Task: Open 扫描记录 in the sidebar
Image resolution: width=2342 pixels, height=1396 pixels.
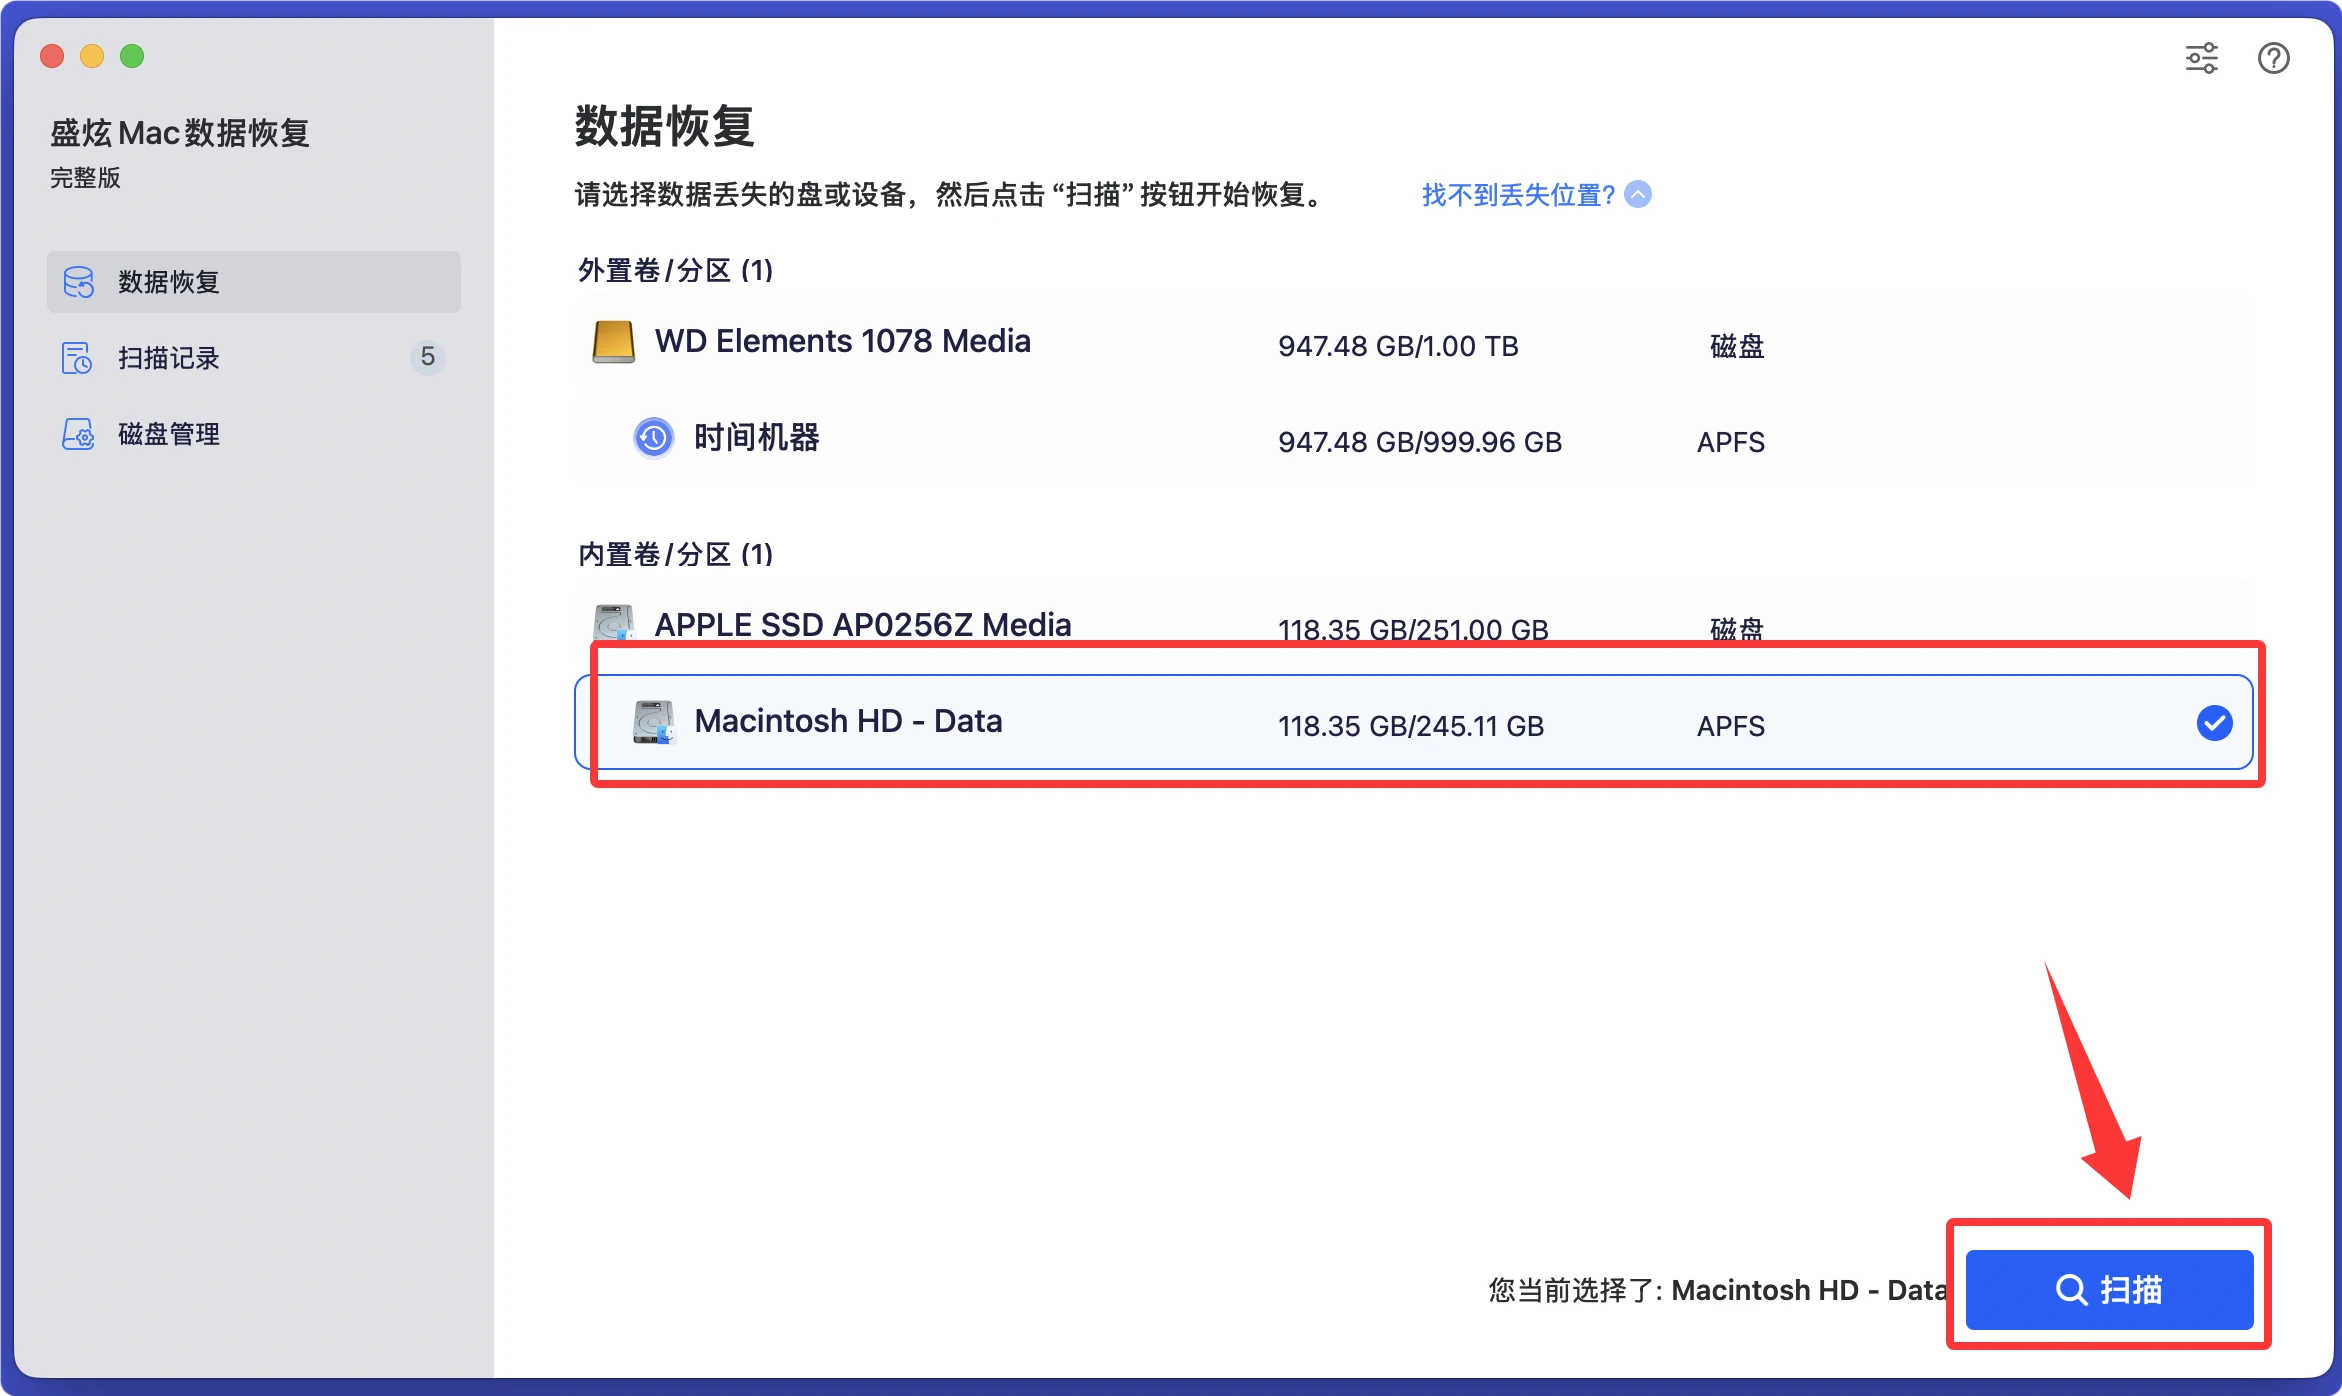Action: point(254,358)
